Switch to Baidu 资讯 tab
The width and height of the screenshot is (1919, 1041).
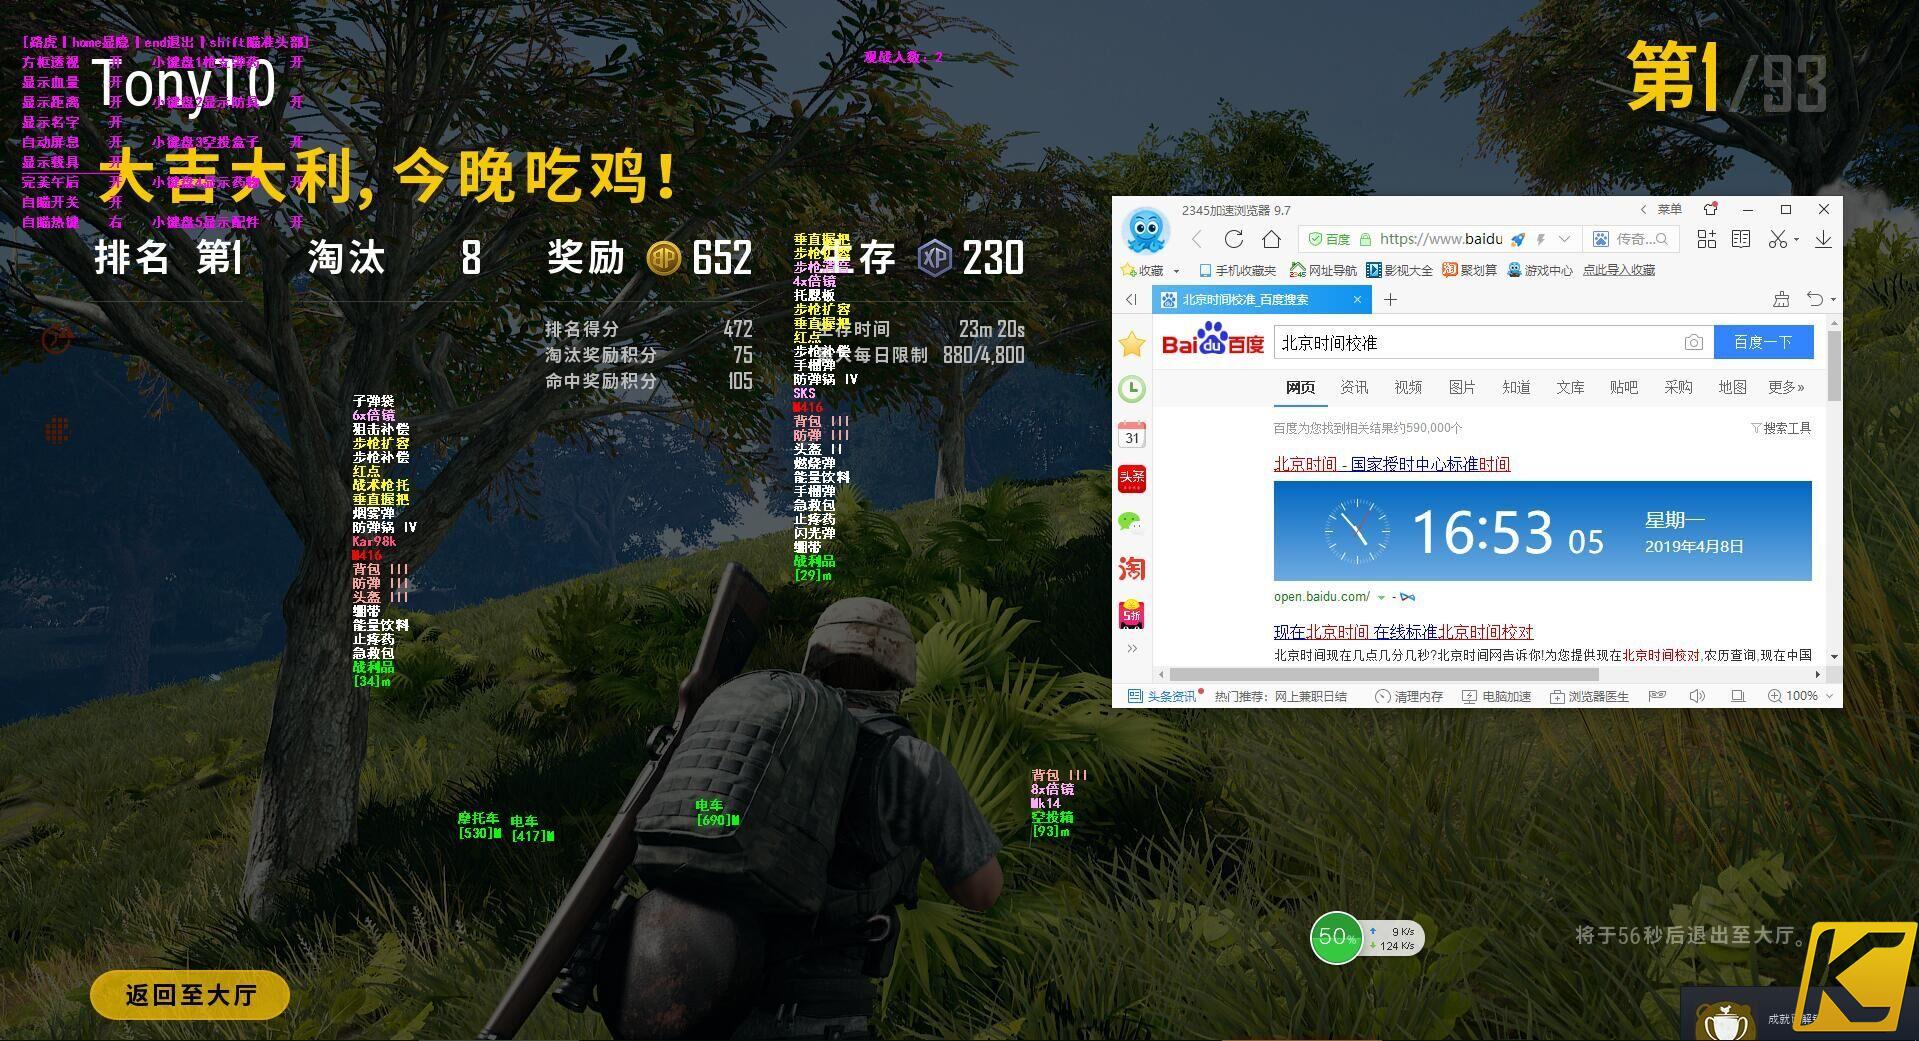pos(1354,387)
